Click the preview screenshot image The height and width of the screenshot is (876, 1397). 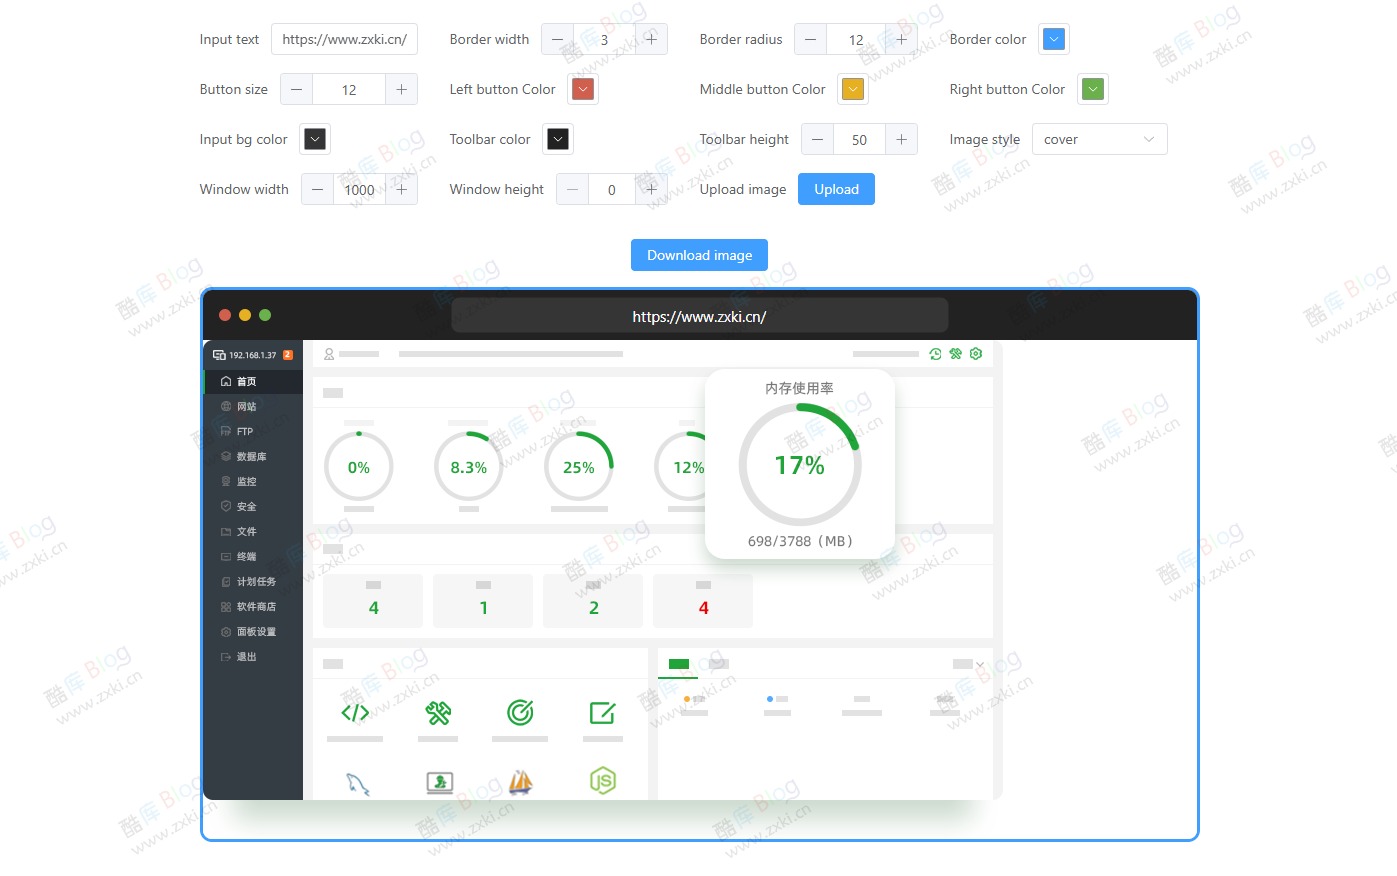click(x=602, y=570)
